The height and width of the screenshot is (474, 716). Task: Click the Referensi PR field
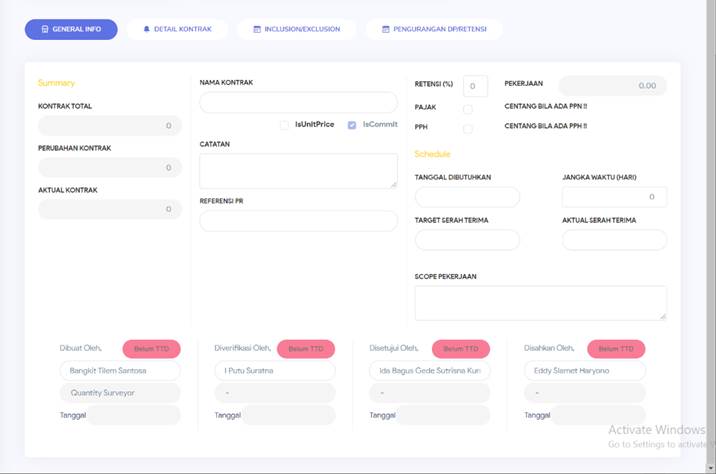pyautogui.click(x=298, y=221)
